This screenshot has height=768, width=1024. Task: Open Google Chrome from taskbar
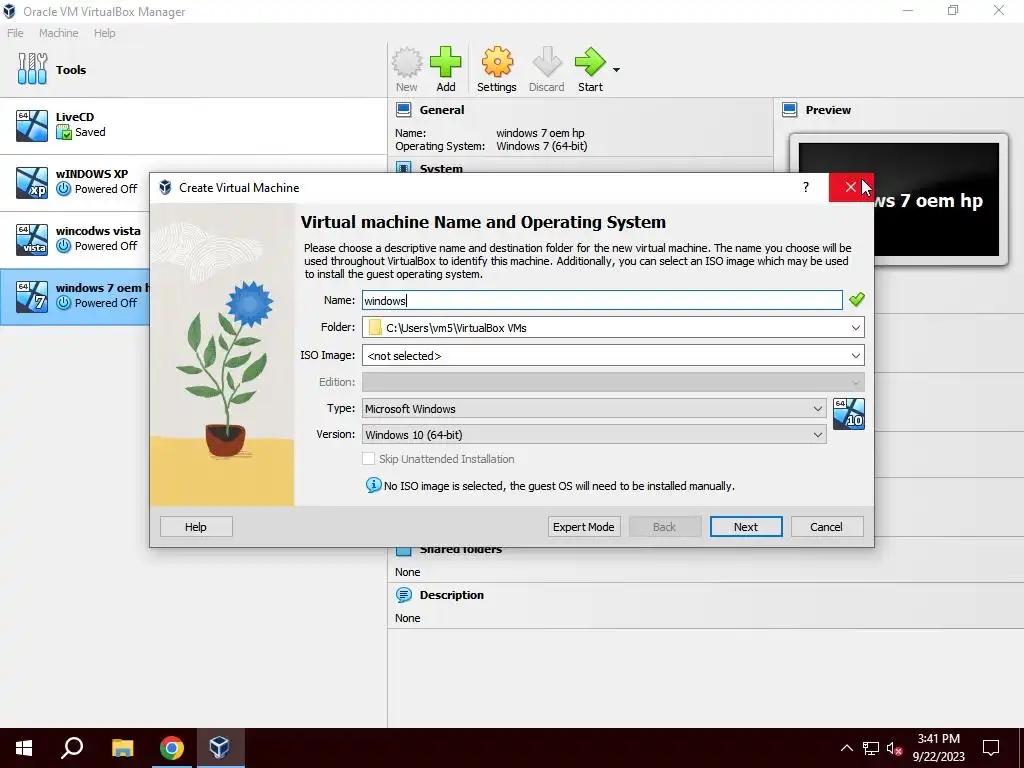(x=172, y=748)
